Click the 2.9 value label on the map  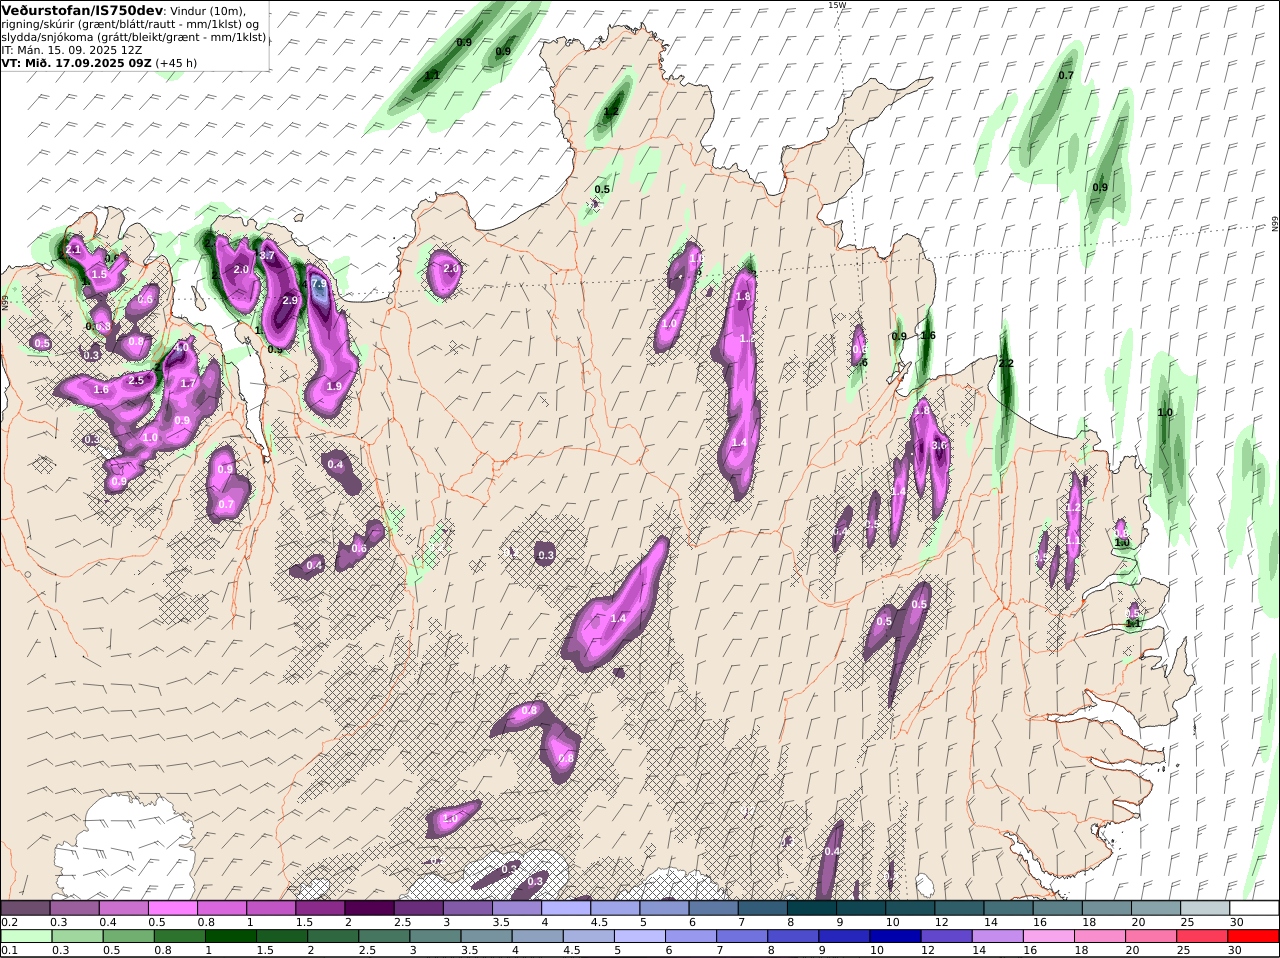(x=290, y=300)
